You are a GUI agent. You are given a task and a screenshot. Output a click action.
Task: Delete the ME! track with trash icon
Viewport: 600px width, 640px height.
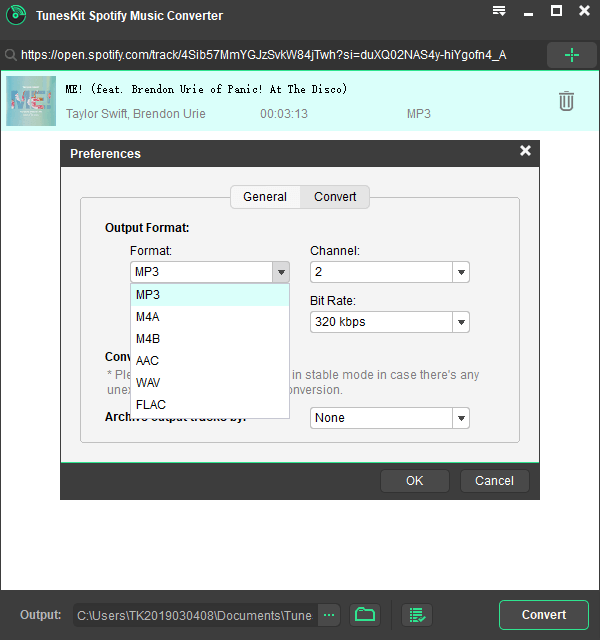pyautogui.click(x=566, y=101)
